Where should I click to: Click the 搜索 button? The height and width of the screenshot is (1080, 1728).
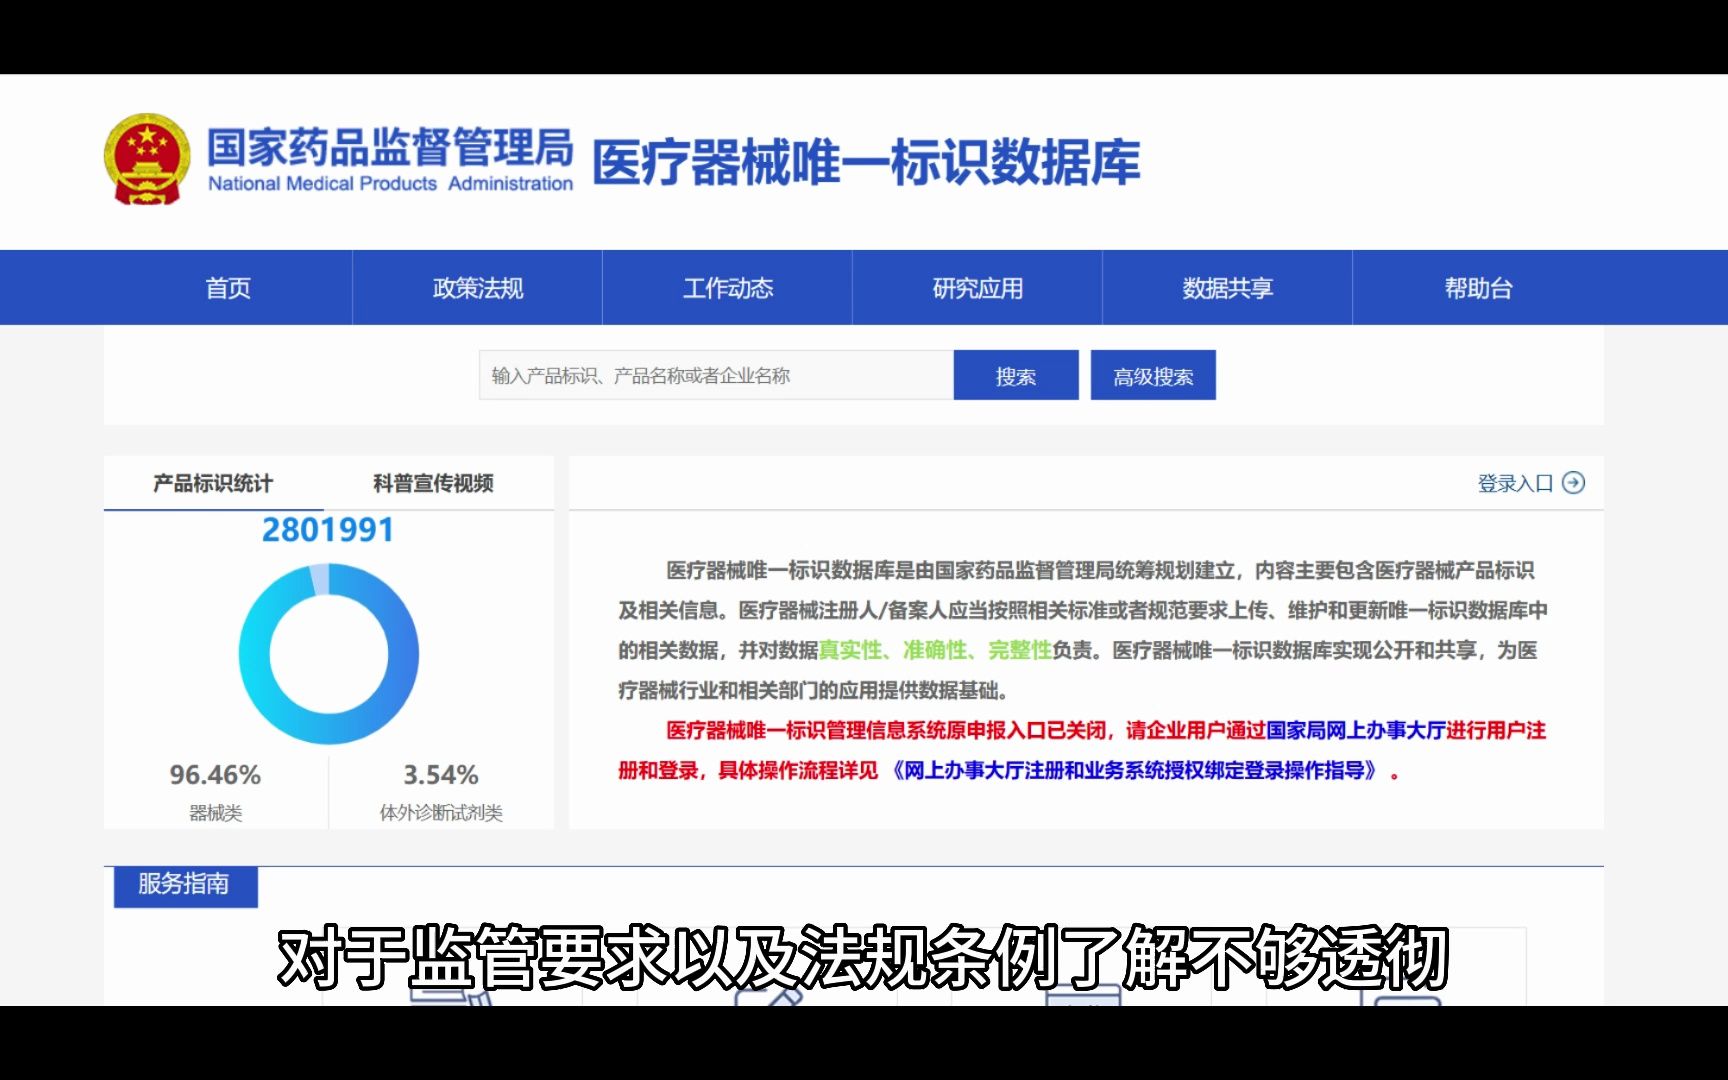tap(1016, 375)
